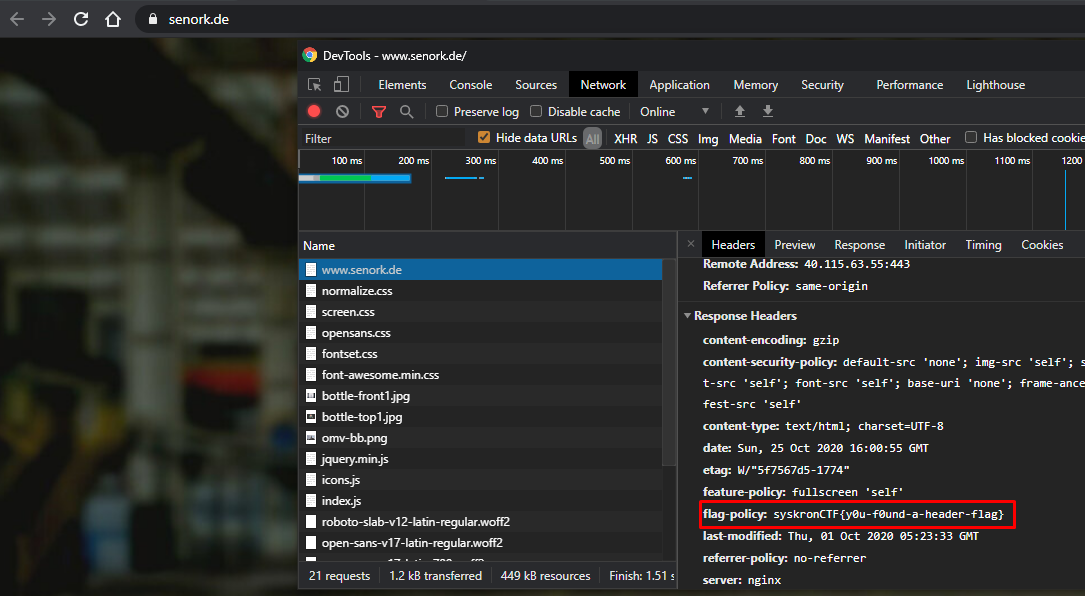This screenshot has width=1085, height=596.
Task: Stop recording the network log
Action: click(314, 111)
